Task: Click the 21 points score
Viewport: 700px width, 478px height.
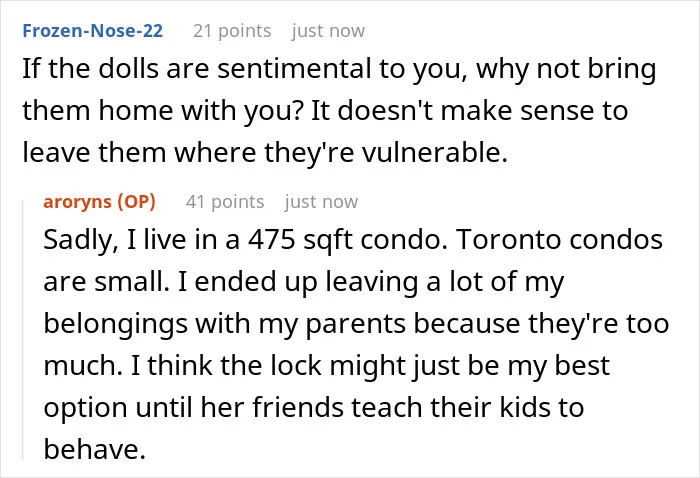Action: pyautogui.click(x=232, y=31)
